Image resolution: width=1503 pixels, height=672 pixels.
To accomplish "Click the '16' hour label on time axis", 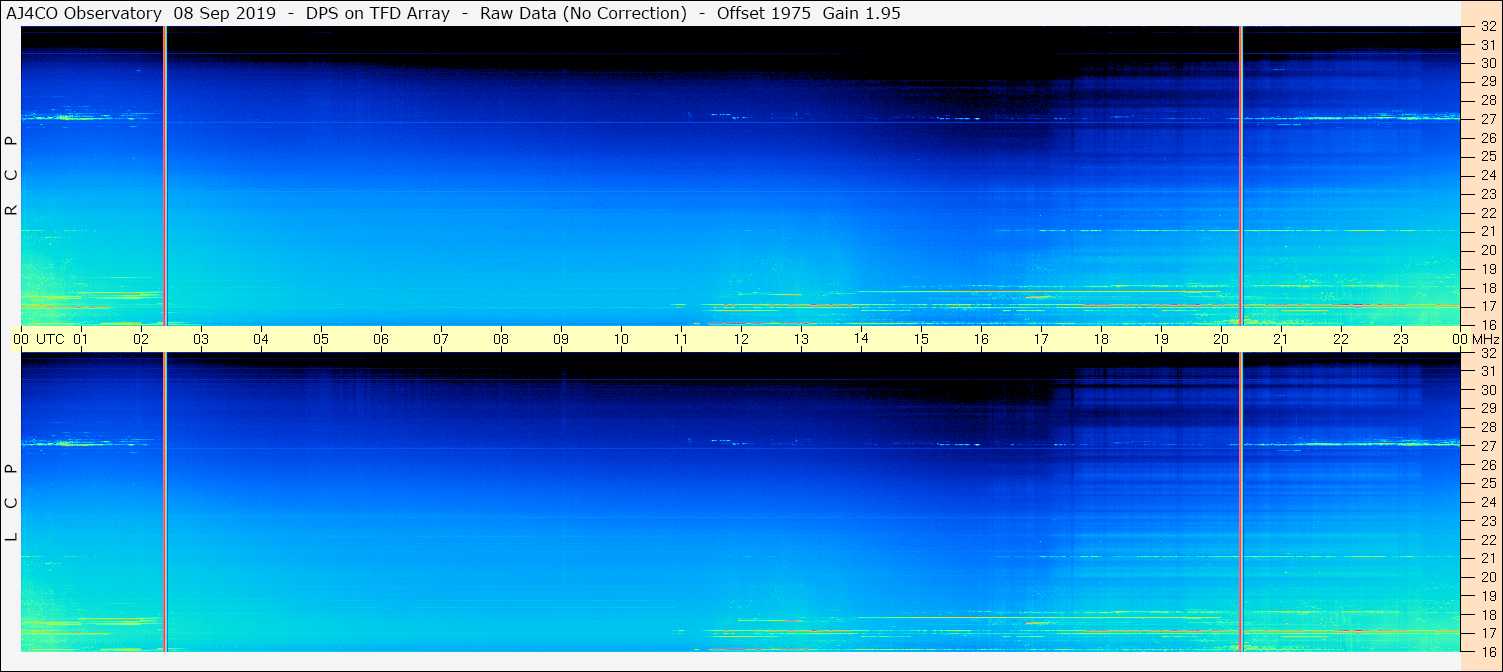I will (981, 339).
